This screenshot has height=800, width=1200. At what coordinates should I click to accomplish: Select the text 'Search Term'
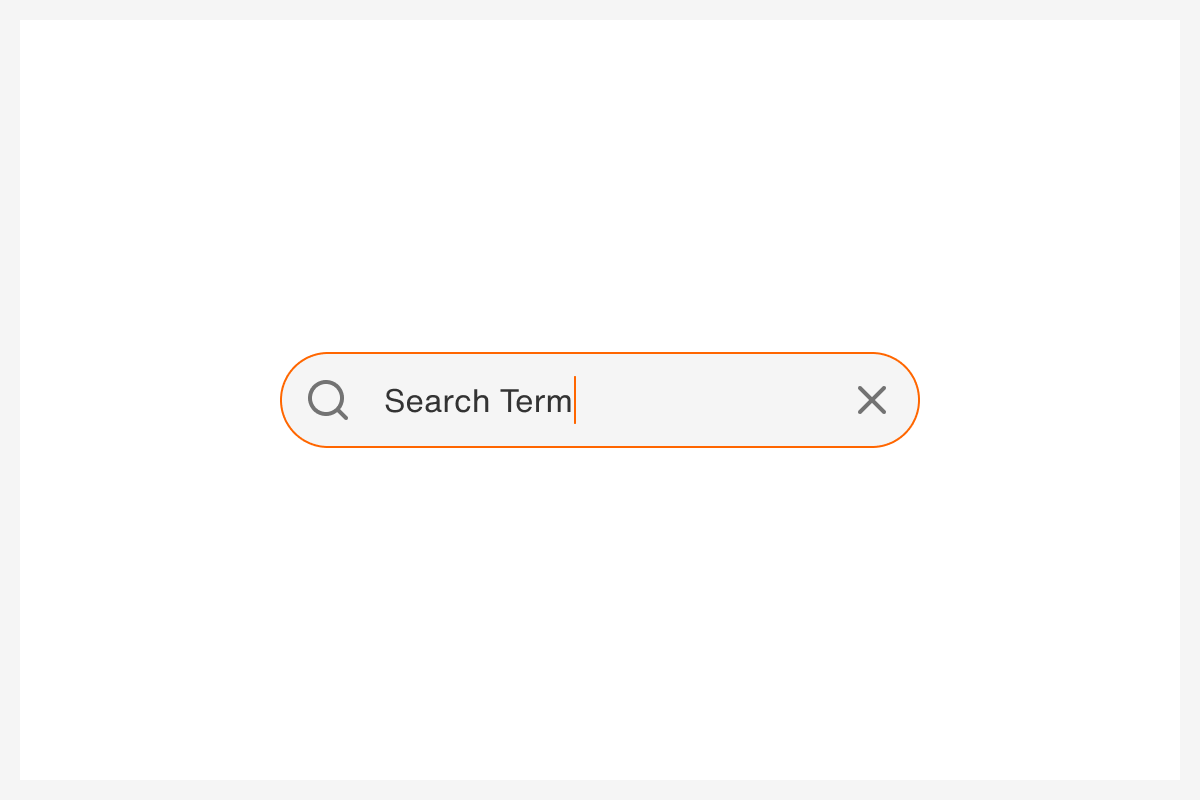point(478,400)
